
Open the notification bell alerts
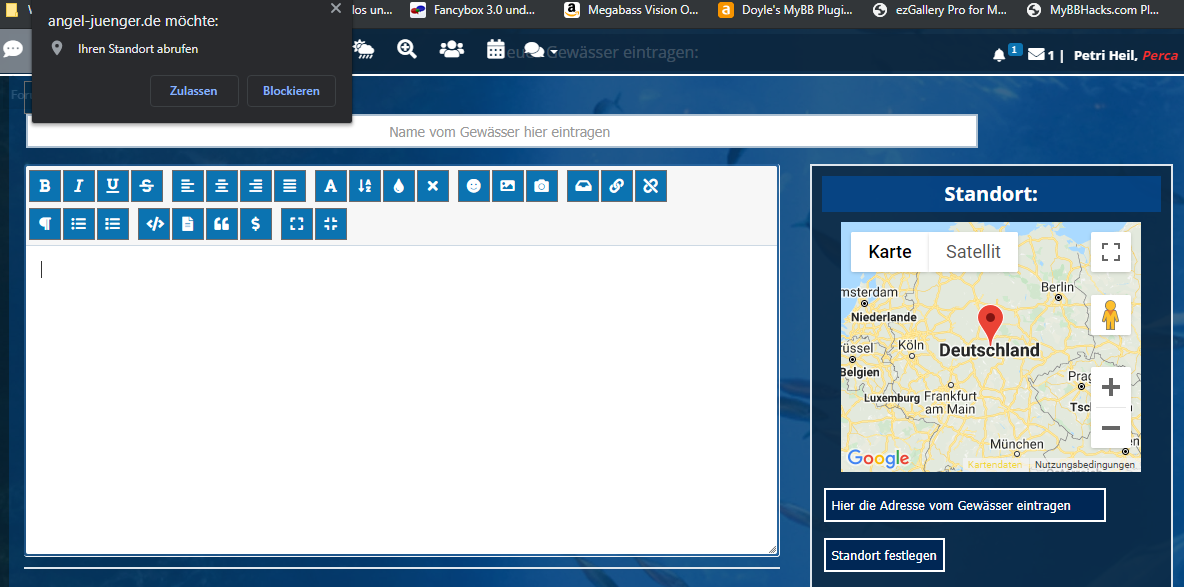(x=999, y=55)
